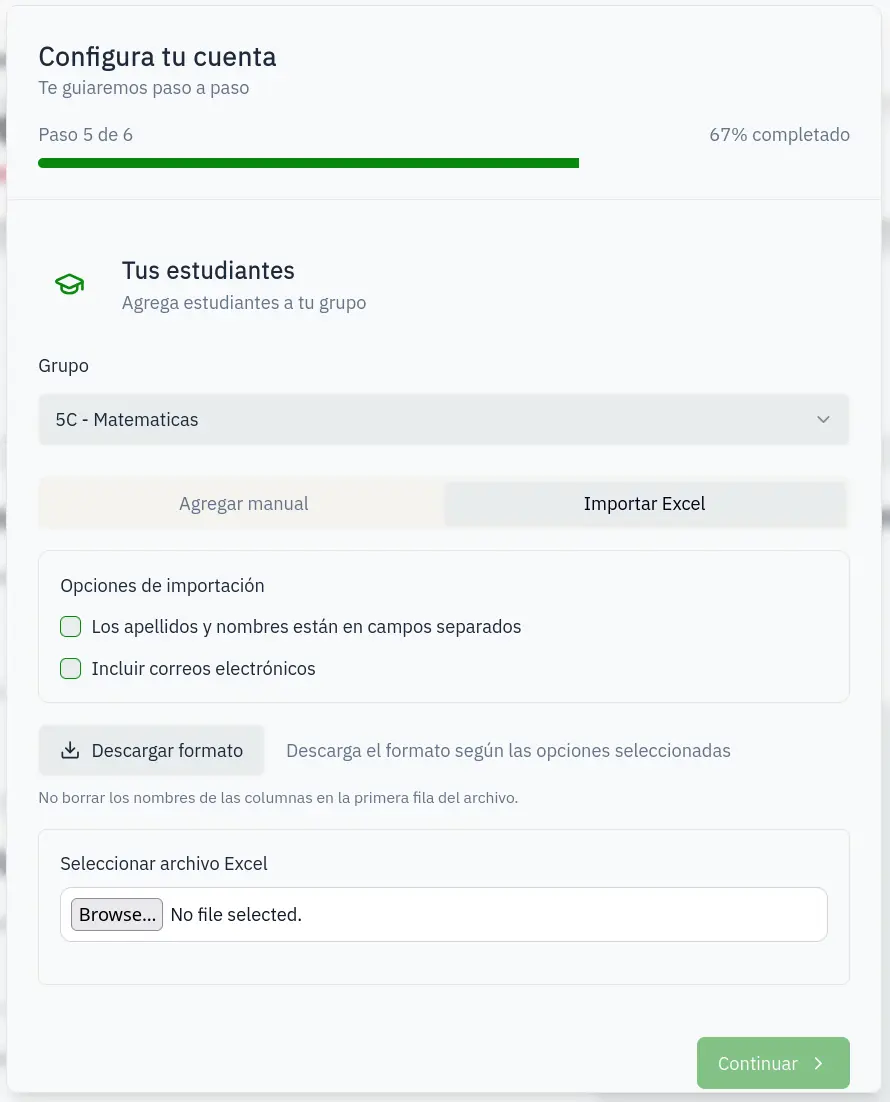Enable separate surnames and names checkbox
This screenshot has height=1102, width=890.
coord(70,627)
